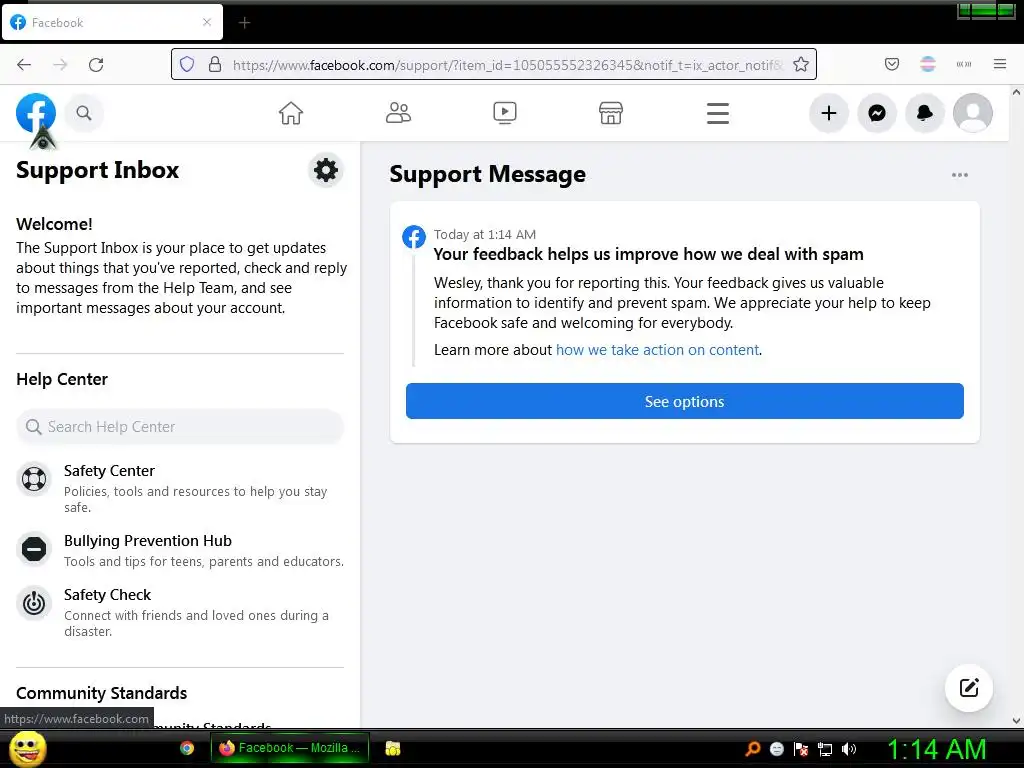Click the network tray icon
Image resolution: width=1024 pixels, height=768 pixels.
825,749
